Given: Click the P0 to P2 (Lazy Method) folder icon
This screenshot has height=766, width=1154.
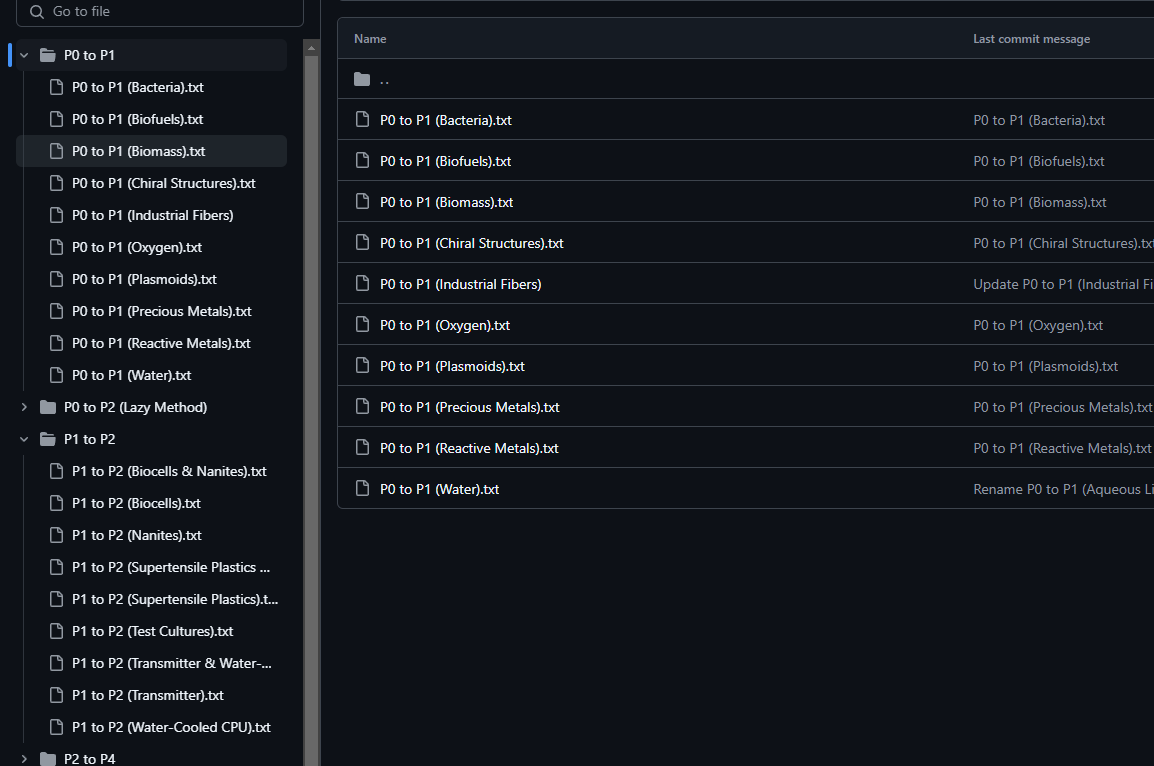Looking at the screenshot, I should [47, 407].
